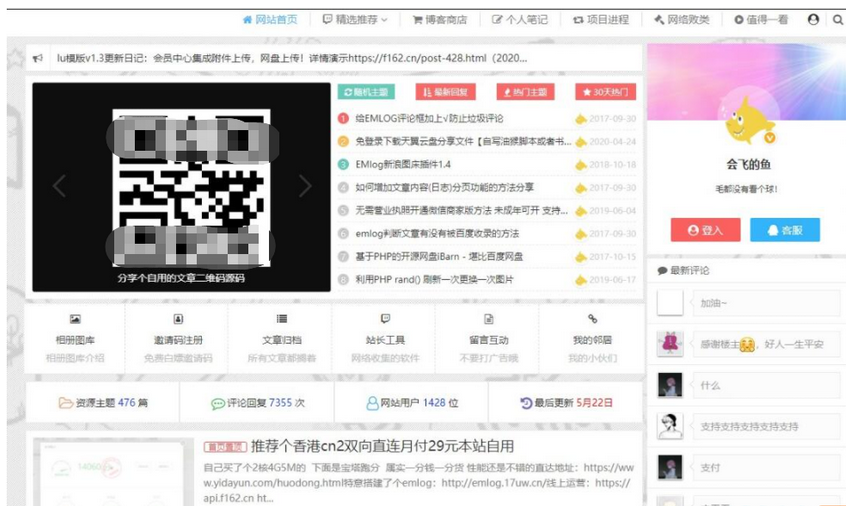Select the 30天热门 tab button
This screenshot has height=506, width=846.
click(605, 92)
